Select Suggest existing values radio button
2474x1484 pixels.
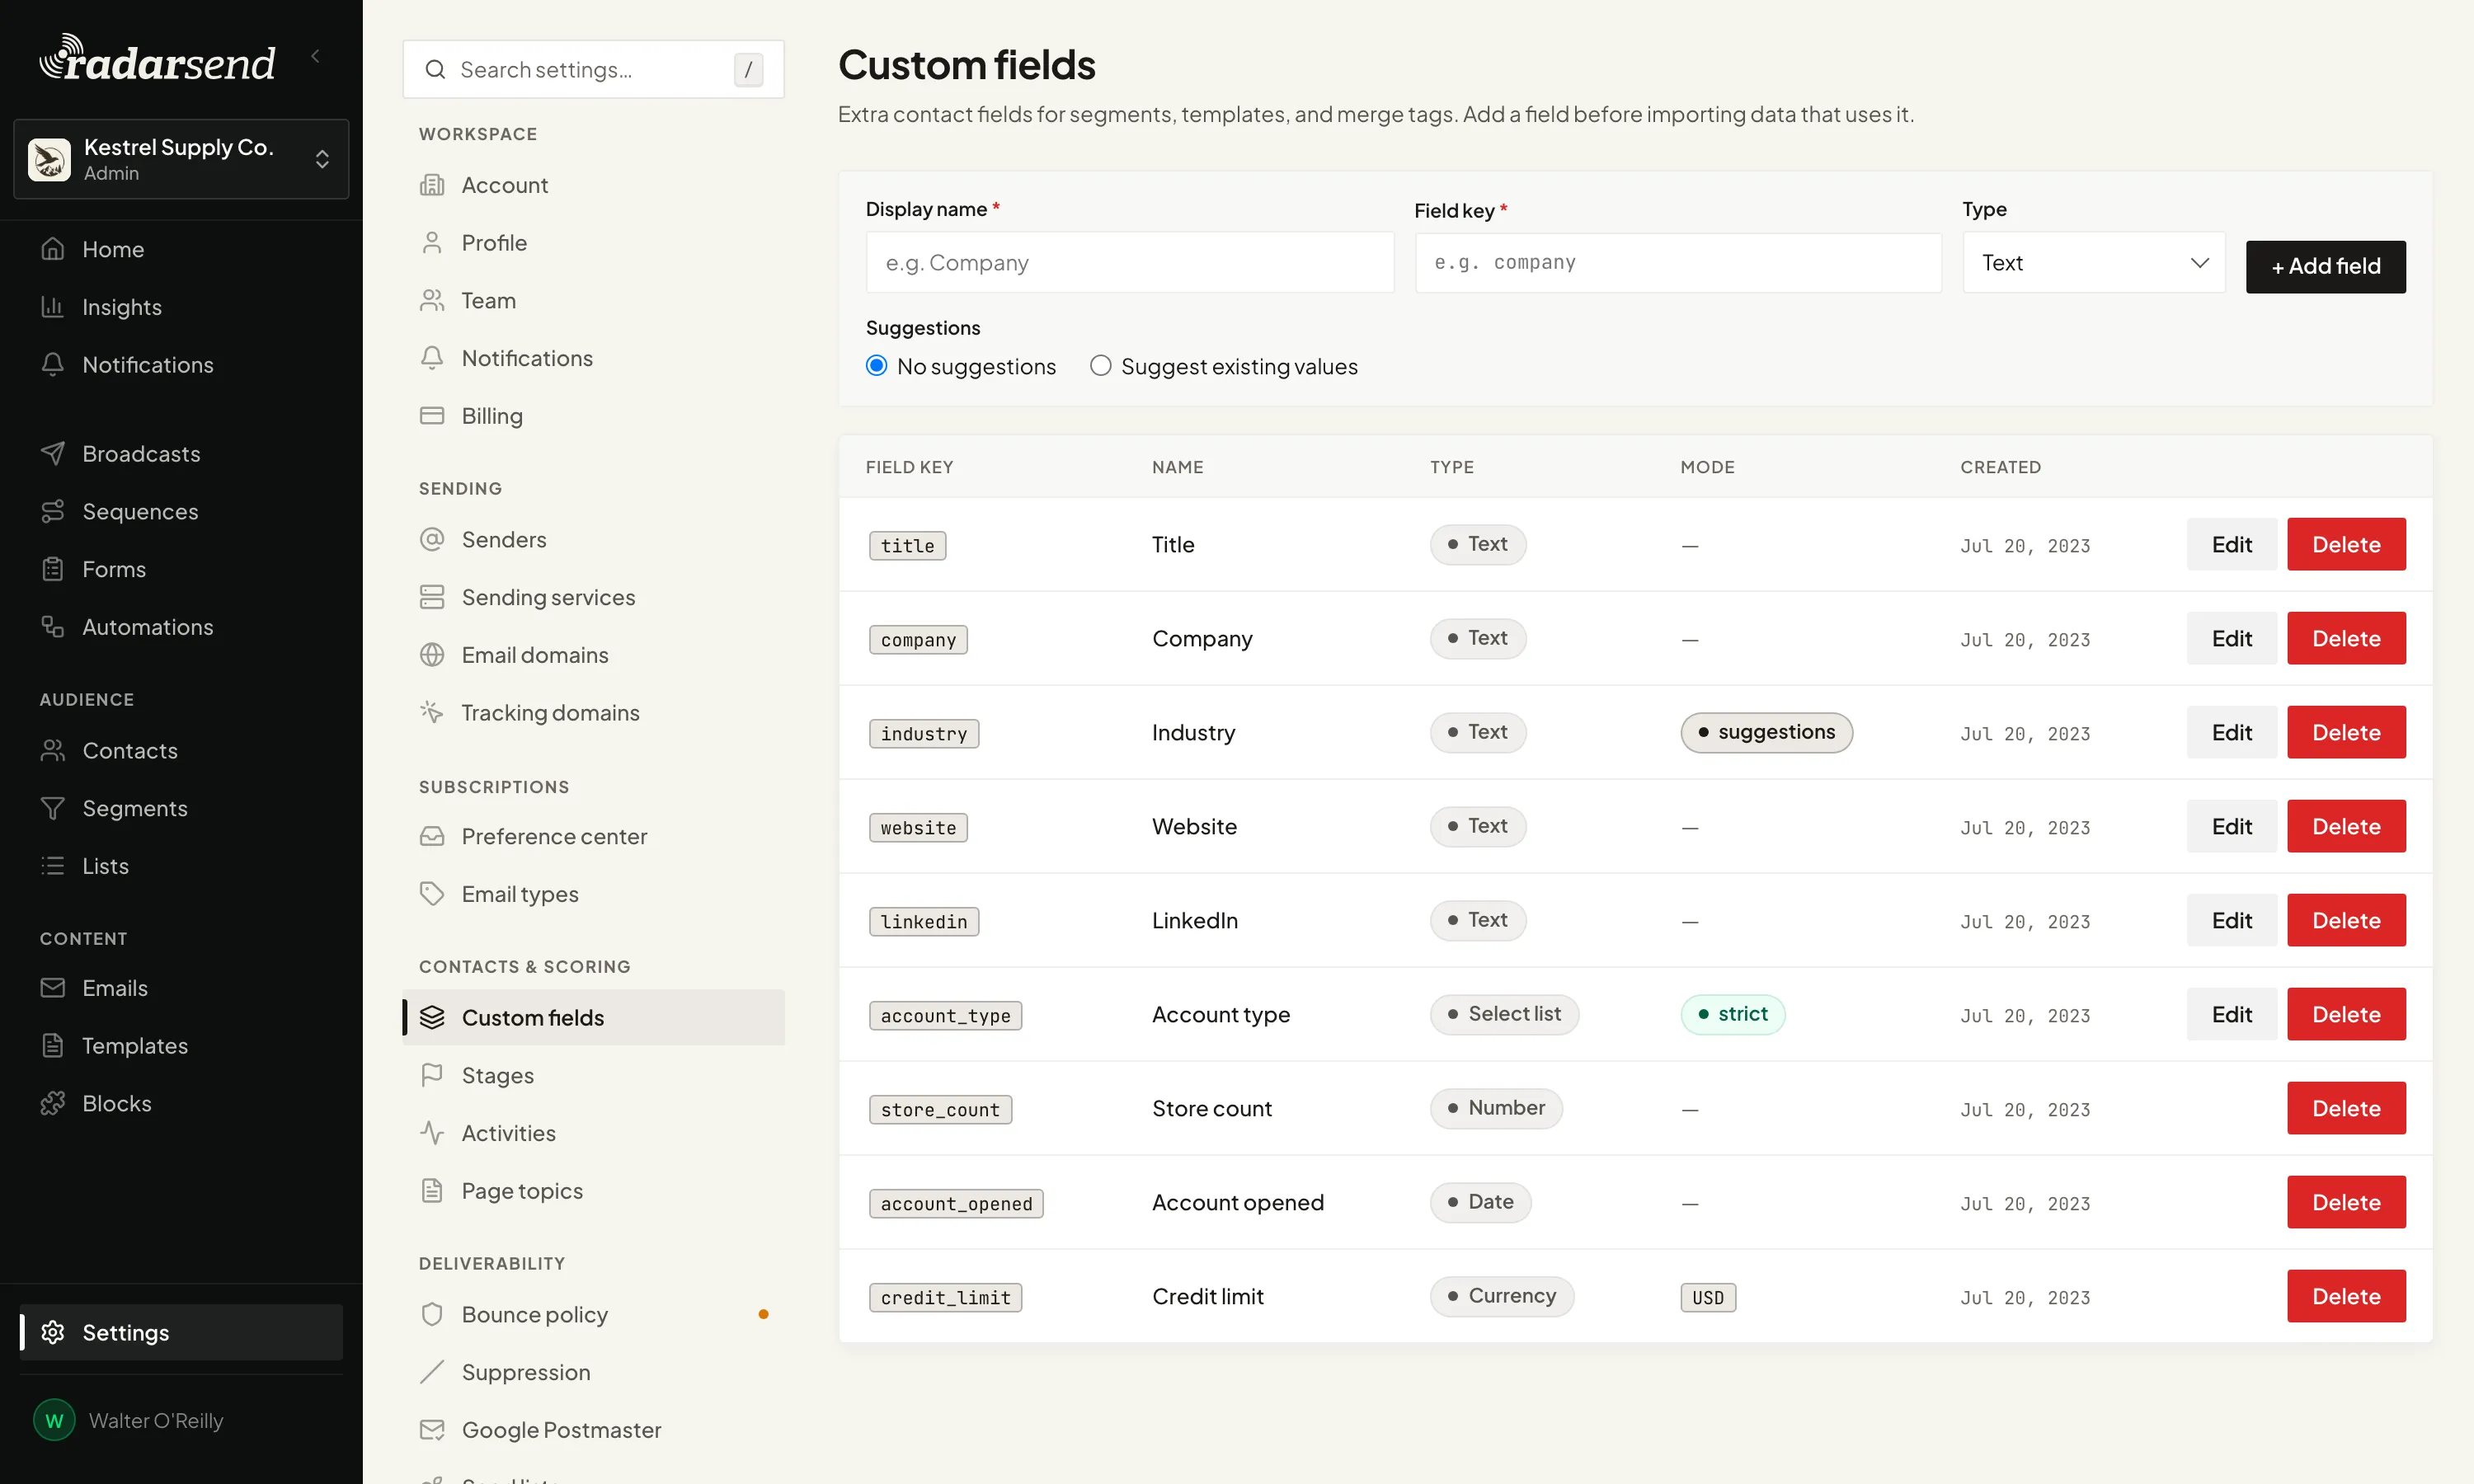click(x=1101, y=366)
